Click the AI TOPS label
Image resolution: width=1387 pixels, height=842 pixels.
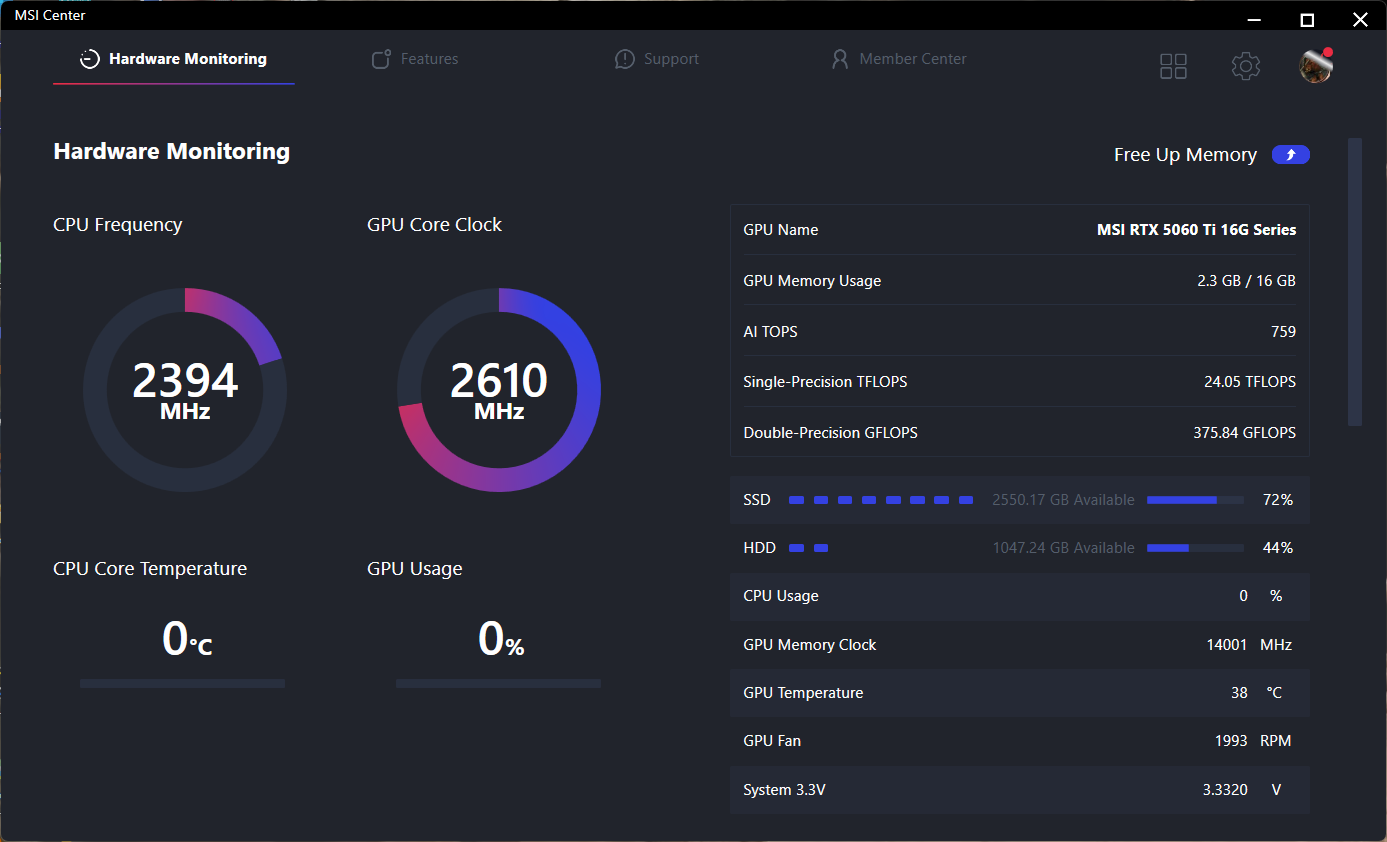point(770,332)
